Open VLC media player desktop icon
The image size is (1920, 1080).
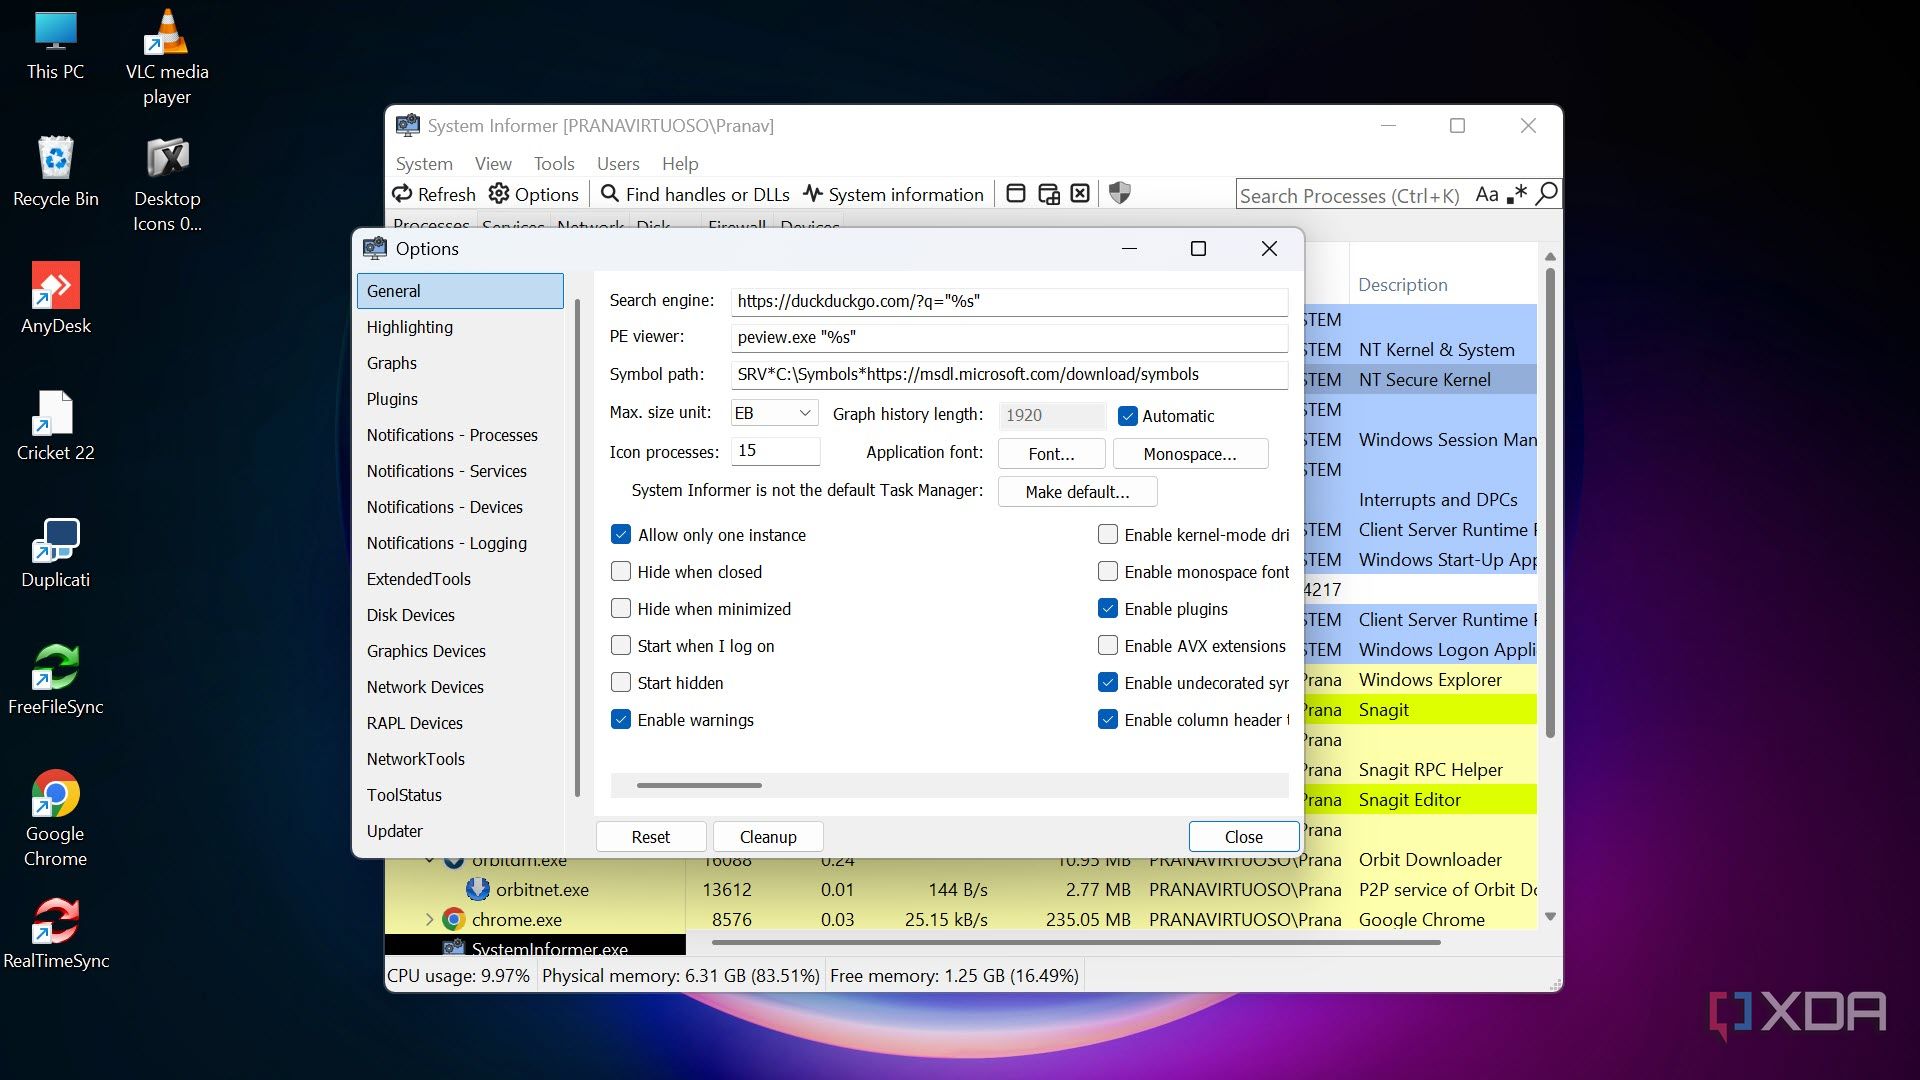167,57
